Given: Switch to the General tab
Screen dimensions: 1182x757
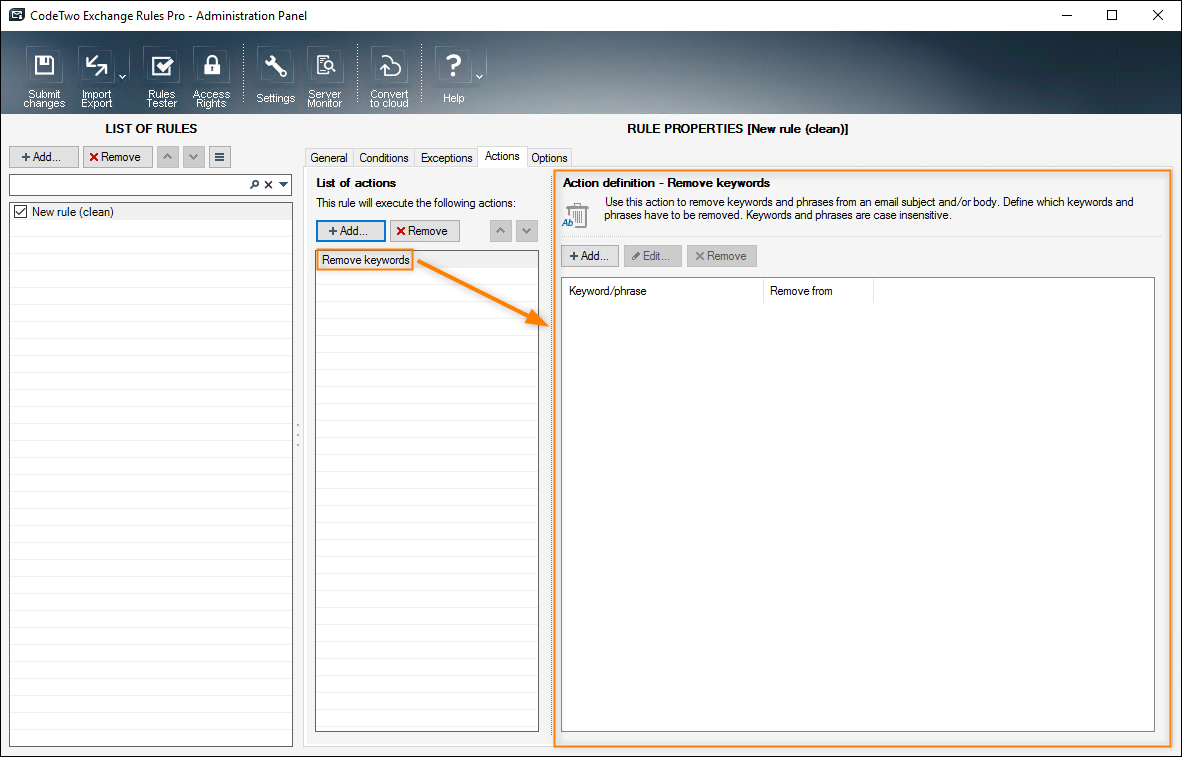Looking at the screenshot, I should coord(329,158).
